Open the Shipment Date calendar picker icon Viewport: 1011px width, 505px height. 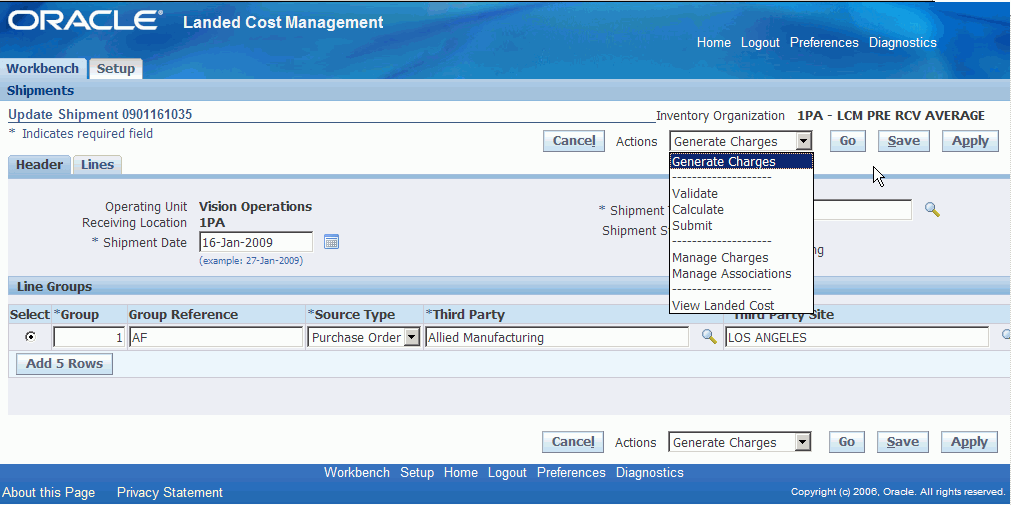coord(331,243)
